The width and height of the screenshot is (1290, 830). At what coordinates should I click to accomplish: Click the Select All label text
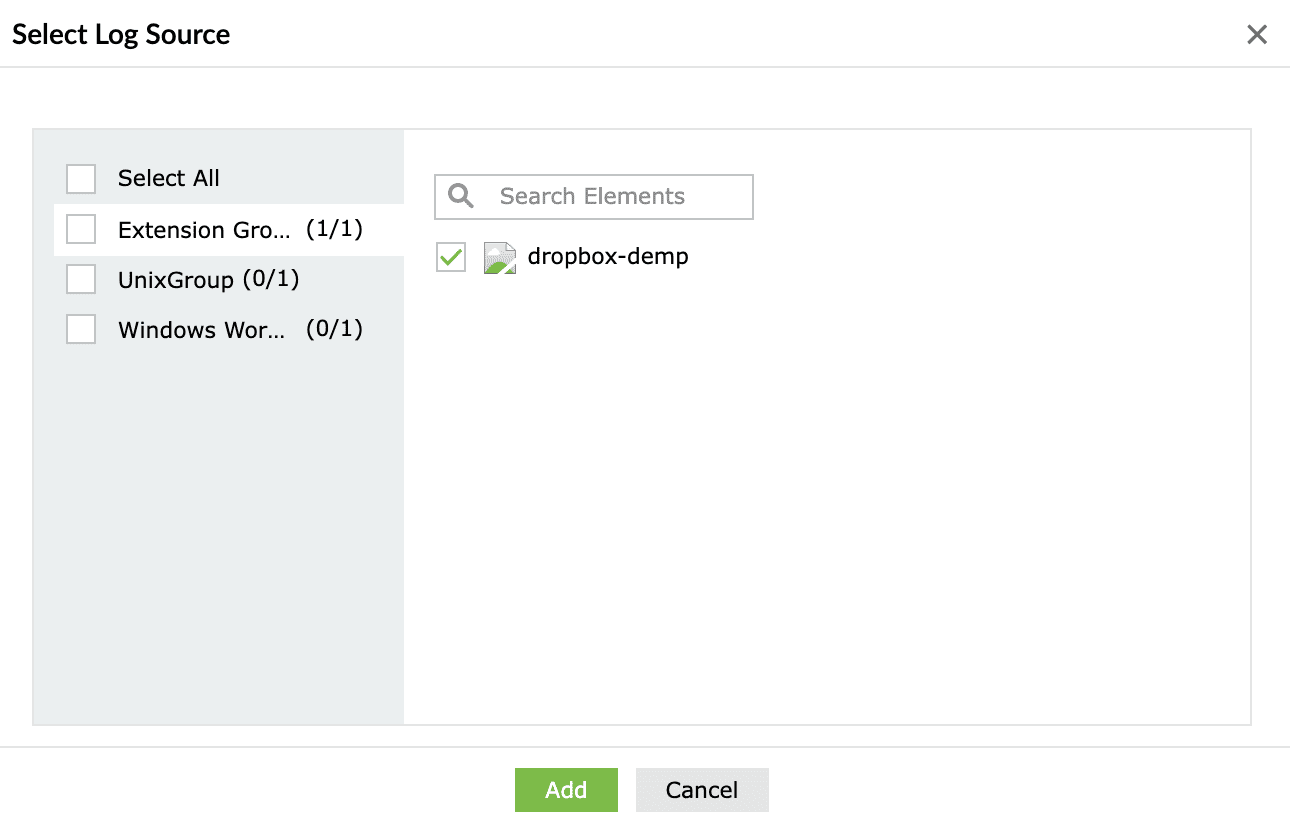coord(168,179)
